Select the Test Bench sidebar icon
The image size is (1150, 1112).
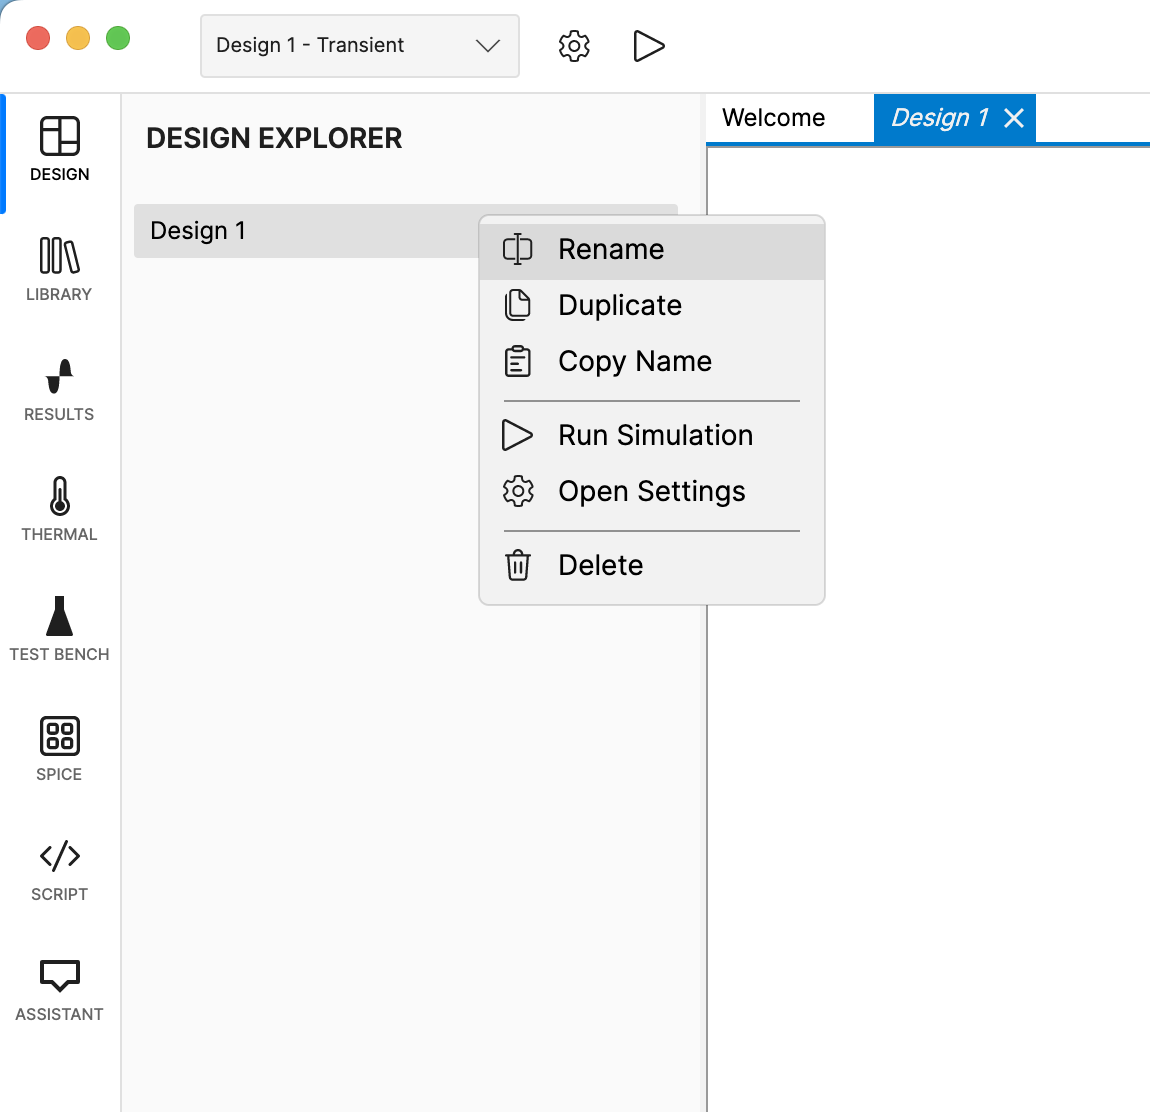point(59,628)
